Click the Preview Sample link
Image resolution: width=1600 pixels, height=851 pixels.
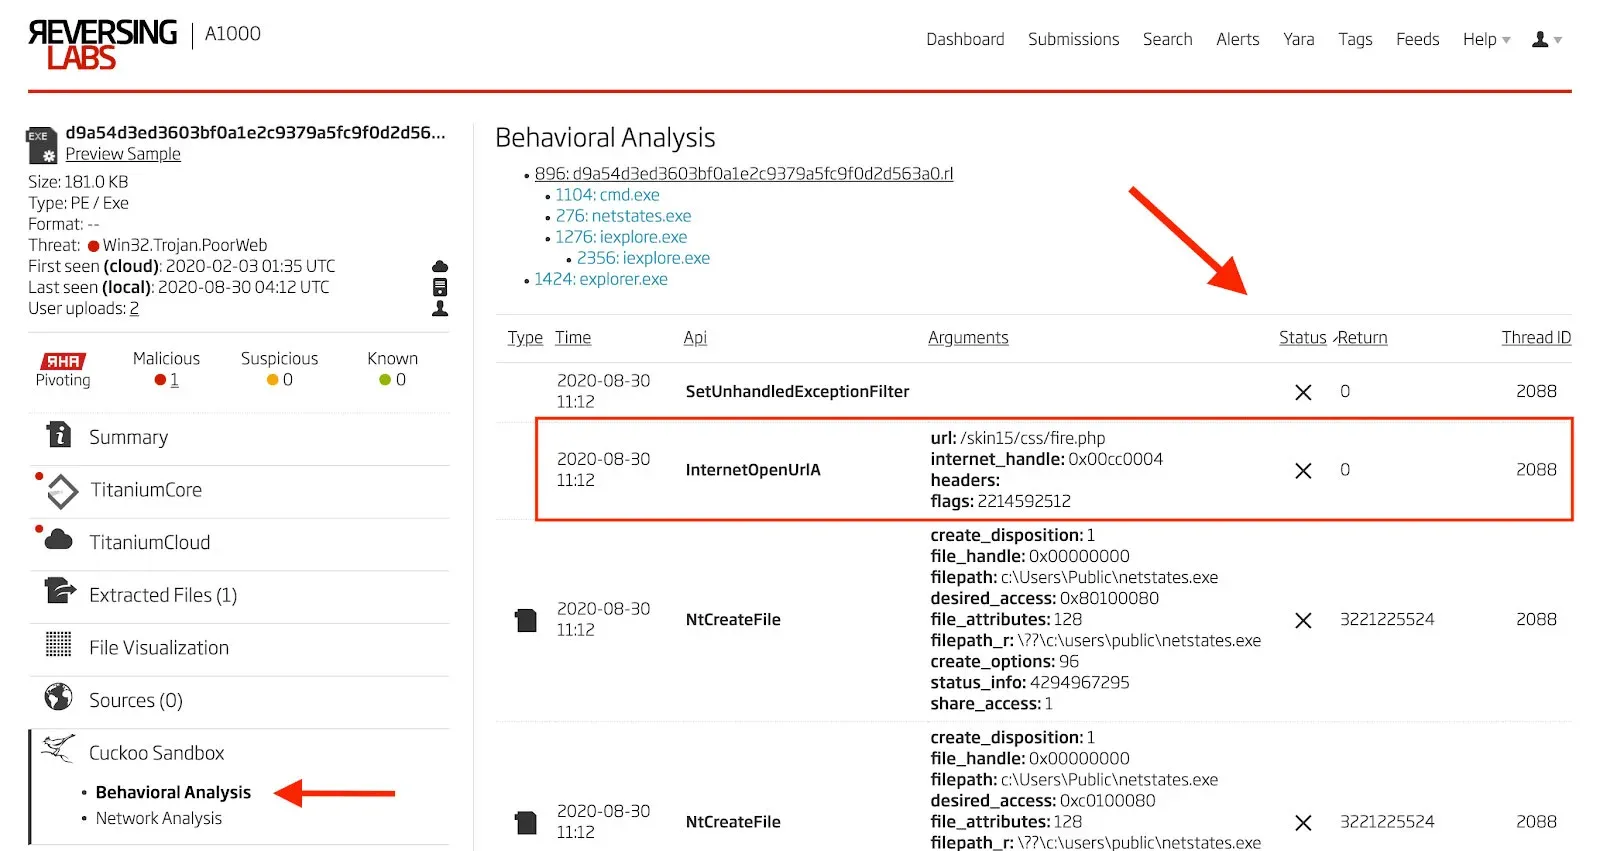(x=123, y=154)
